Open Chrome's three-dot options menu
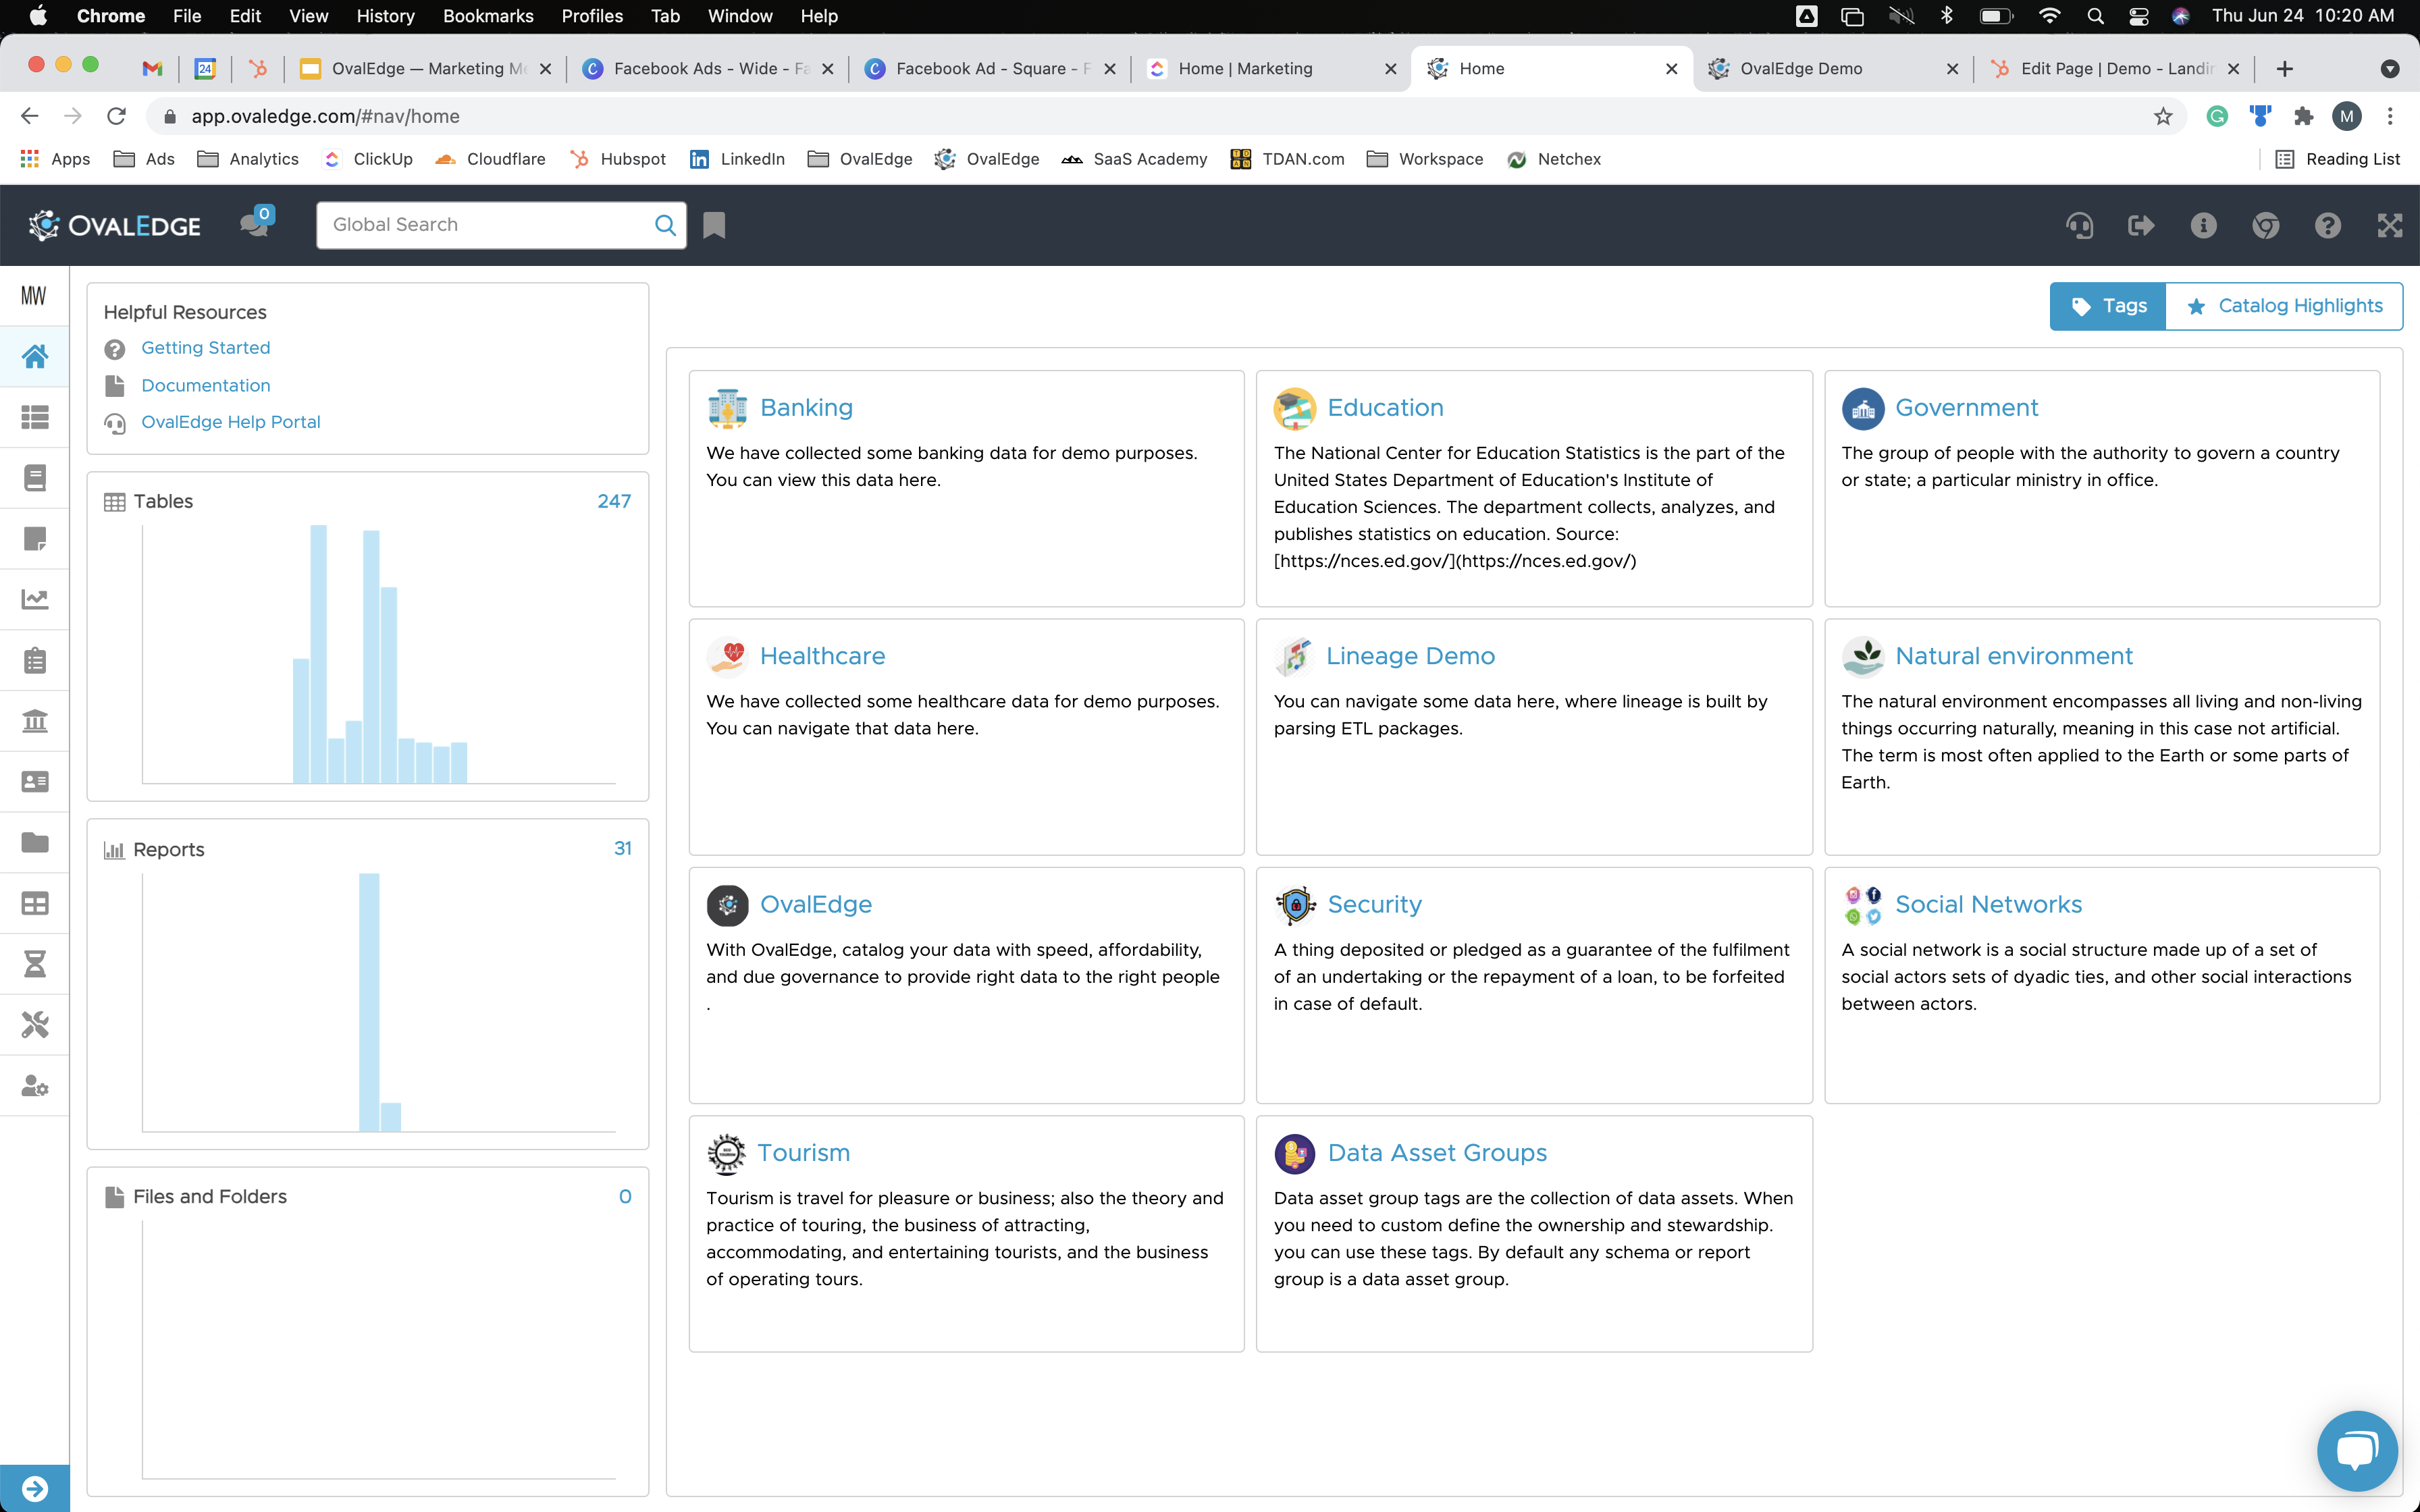 2390,116
